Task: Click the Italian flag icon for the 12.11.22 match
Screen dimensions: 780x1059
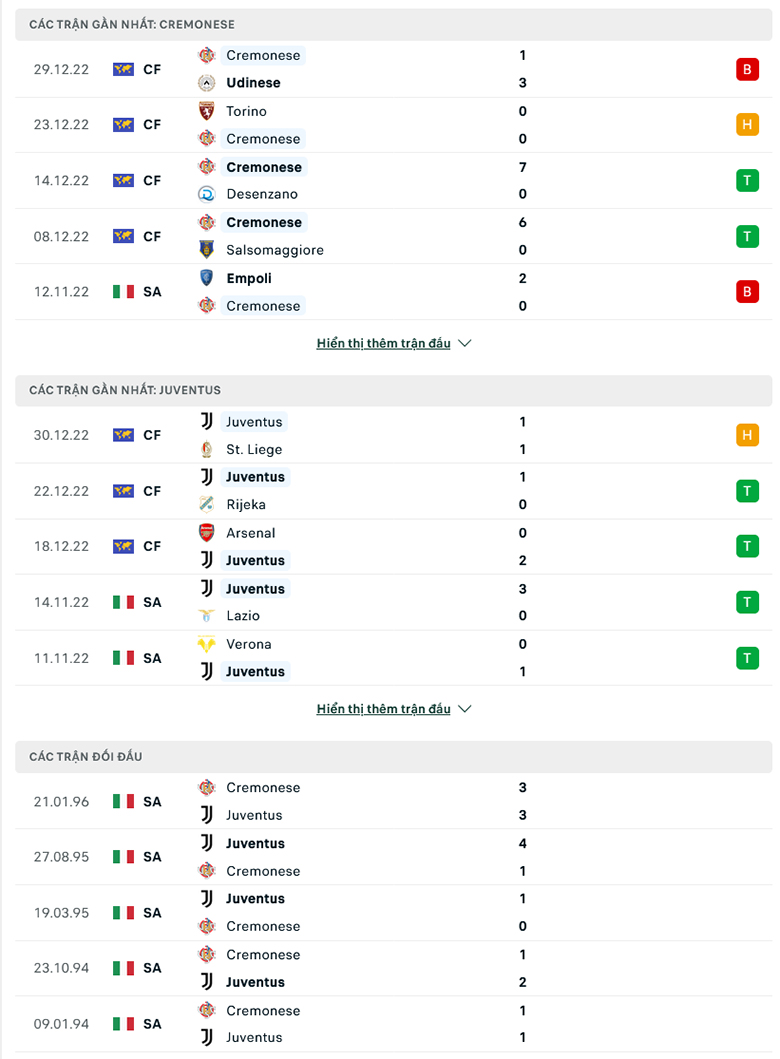Action: click(124, 291)
